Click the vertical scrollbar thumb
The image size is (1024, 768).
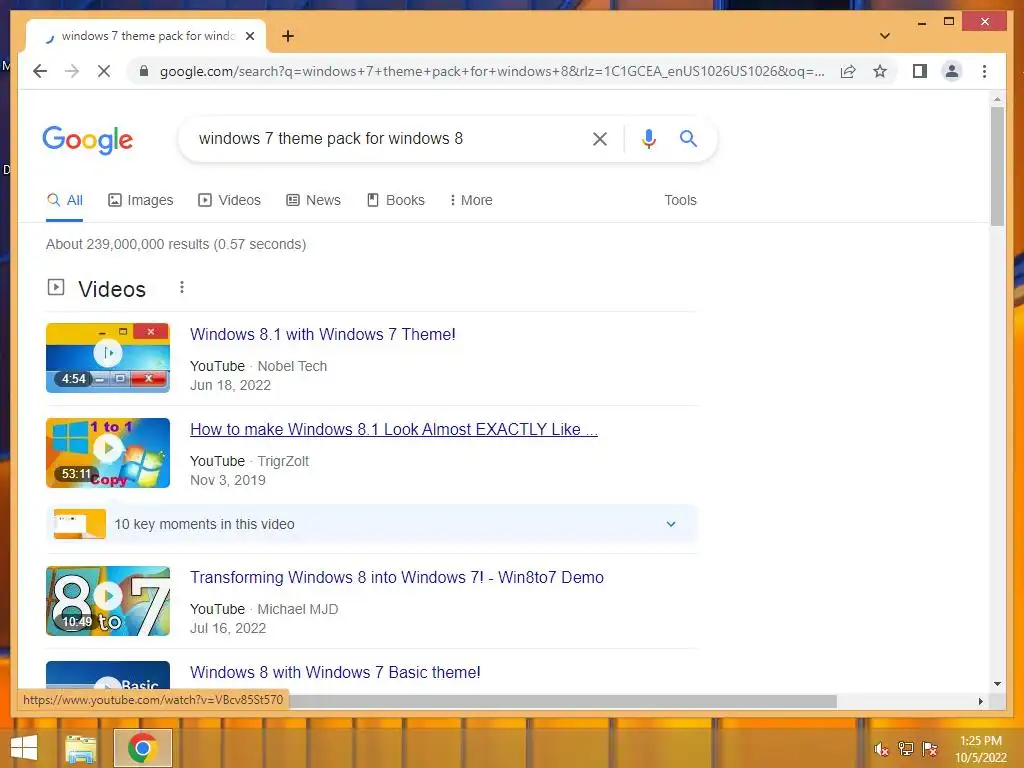(997, 167)
